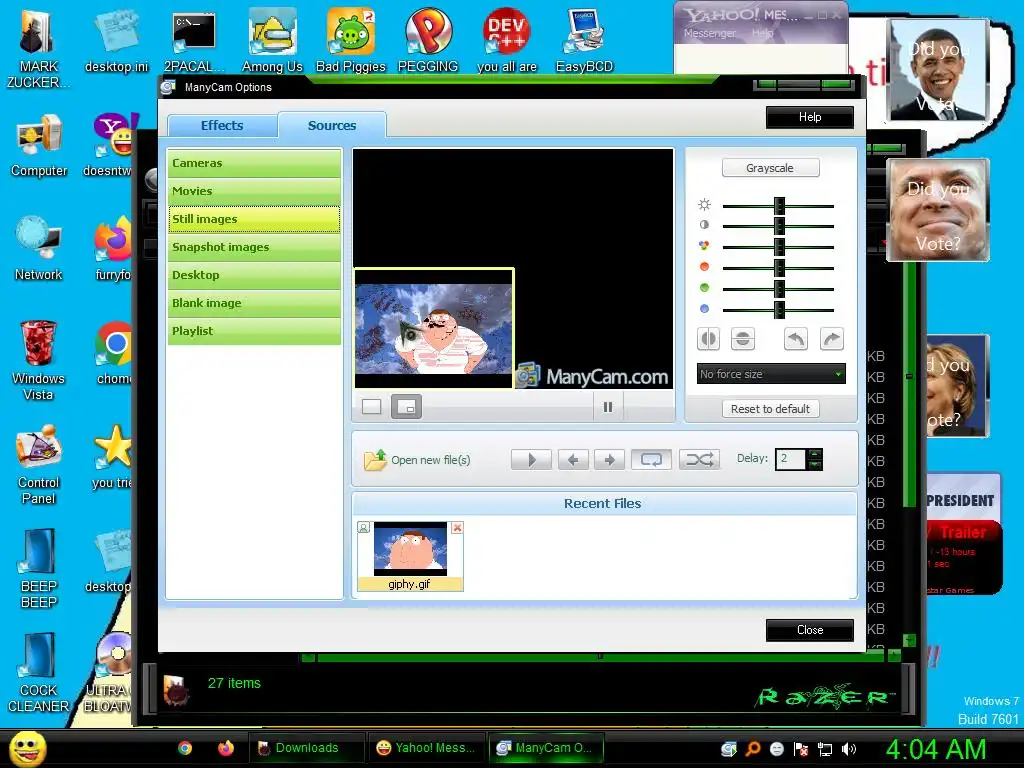This screenshot has width=1024, height=768.
Task: Switch to Yahoo! Messenger taskbar button
Action: click(x=428, y=748)
